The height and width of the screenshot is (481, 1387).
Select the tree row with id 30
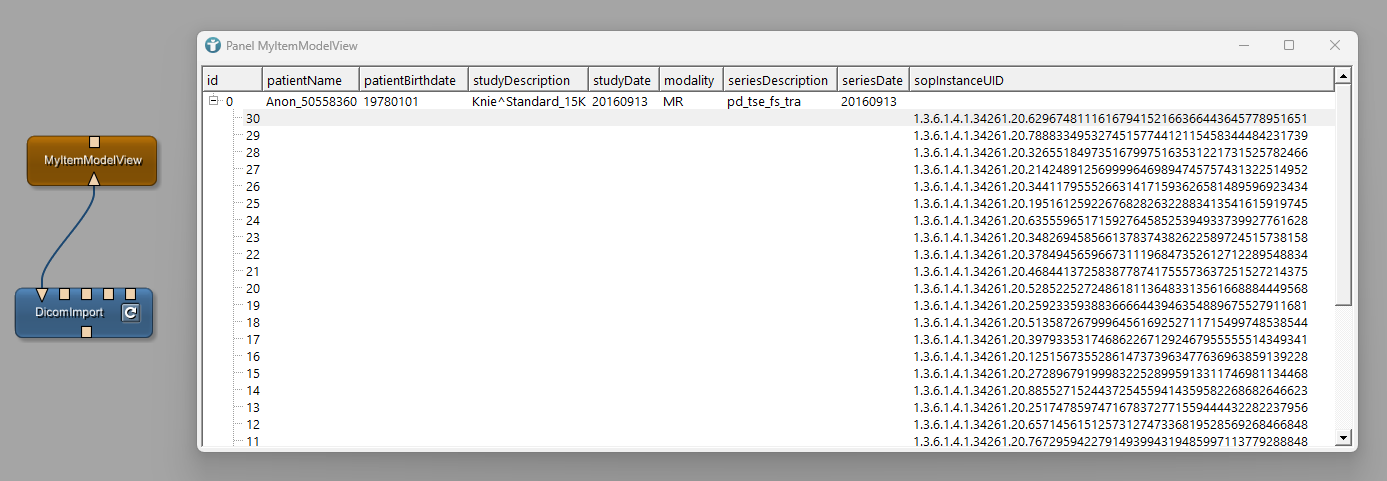253,118
